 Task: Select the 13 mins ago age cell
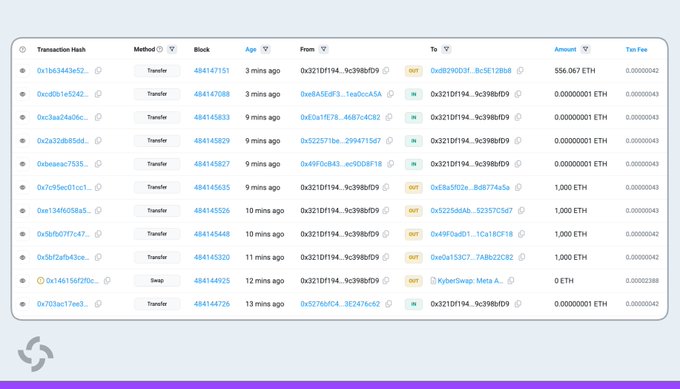coord(265,304)
